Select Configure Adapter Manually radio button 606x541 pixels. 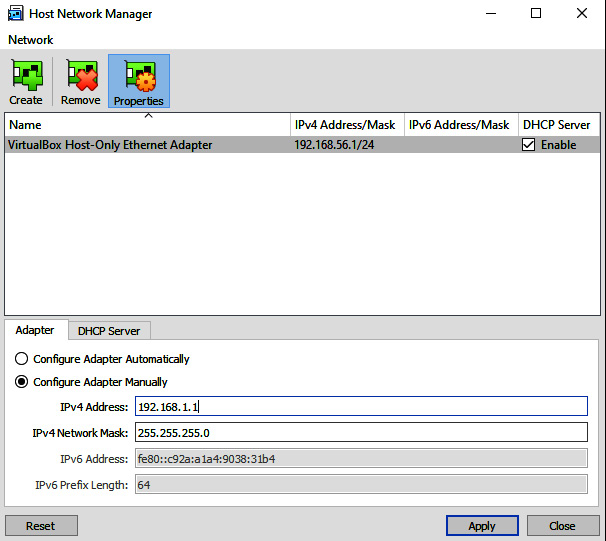[21, 382]
